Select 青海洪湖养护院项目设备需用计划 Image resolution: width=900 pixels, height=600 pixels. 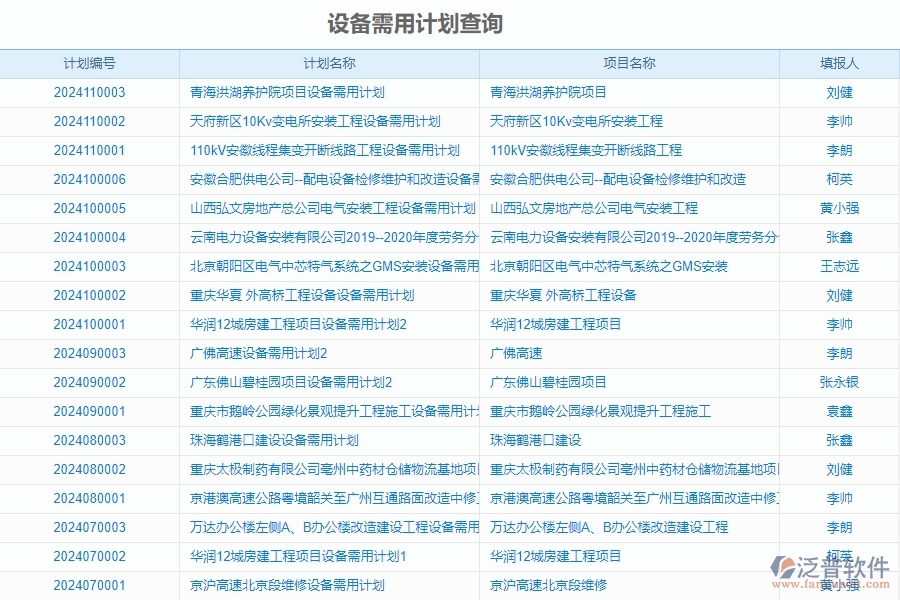point(281,91)
